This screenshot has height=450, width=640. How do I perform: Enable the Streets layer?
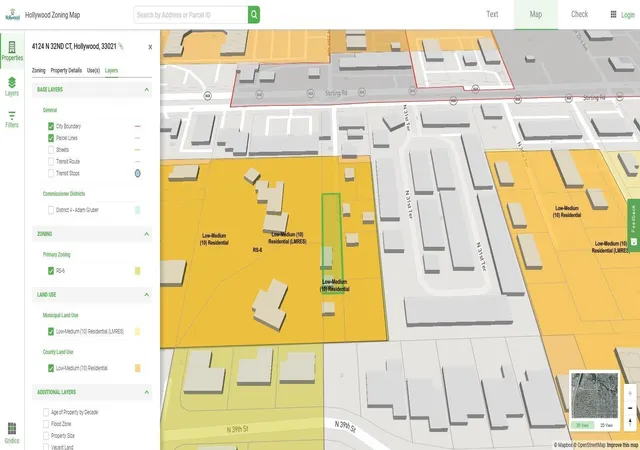51,150
